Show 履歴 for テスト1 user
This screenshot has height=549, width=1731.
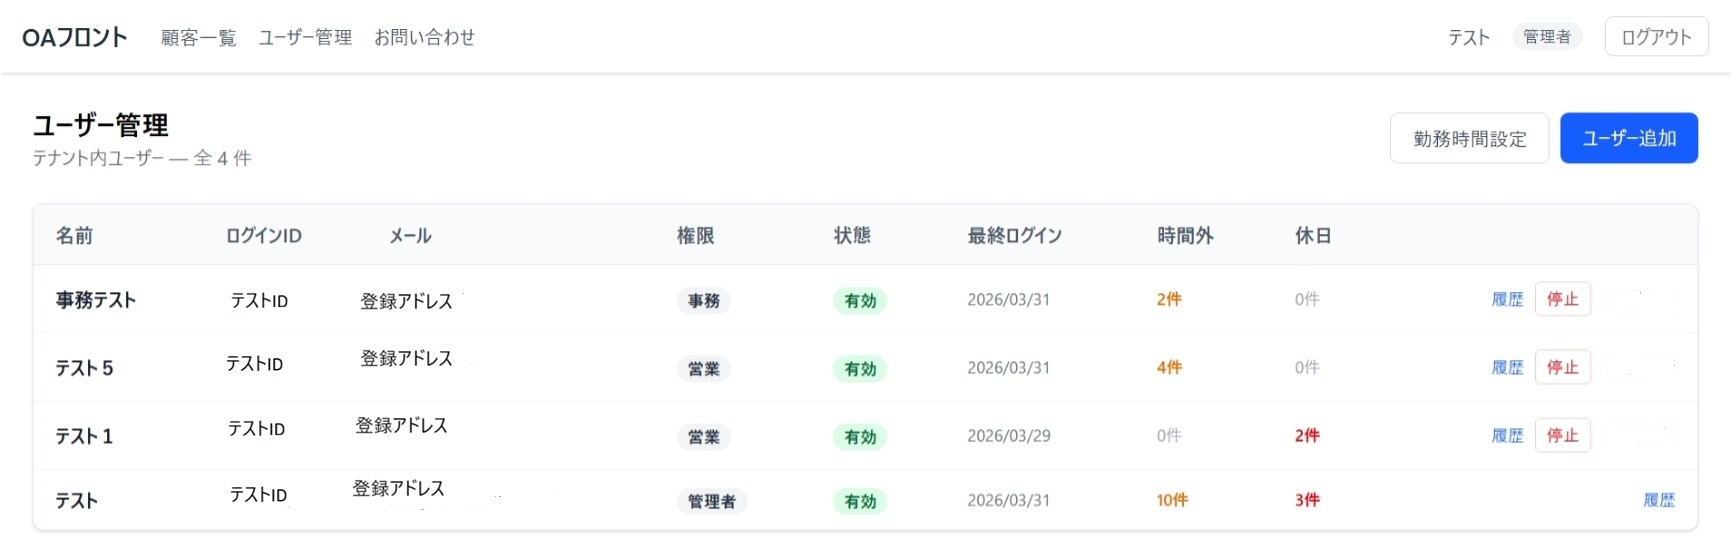1507,436
